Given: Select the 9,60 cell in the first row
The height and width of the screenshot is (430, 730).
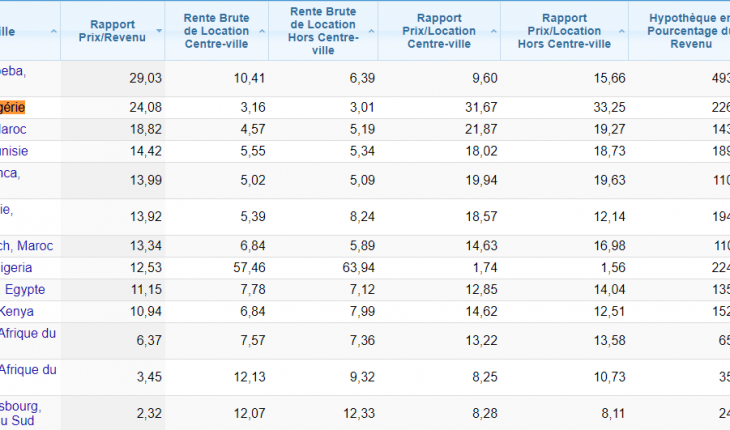Looking at the screenshot, I should pos(485,78).
